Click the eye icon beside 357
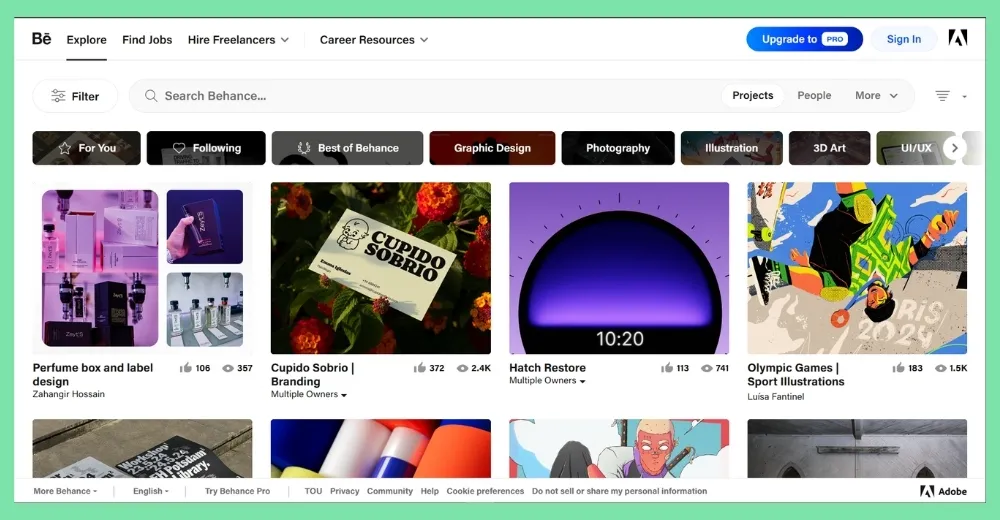The width and height of the screenshot is (1000, 520). click(x=228, y=368)
